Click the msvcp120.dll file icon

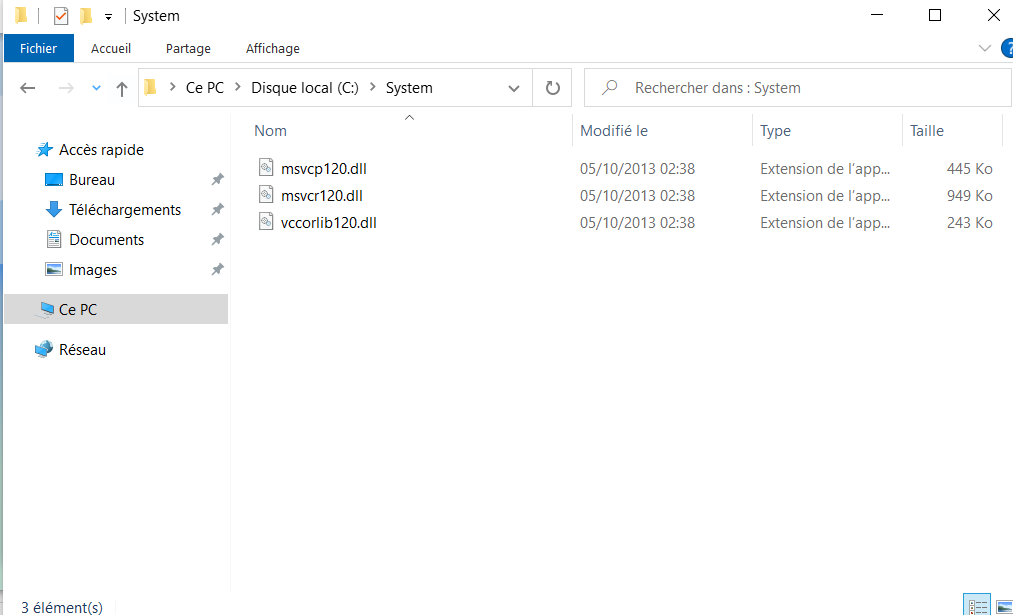pos(265,168)
